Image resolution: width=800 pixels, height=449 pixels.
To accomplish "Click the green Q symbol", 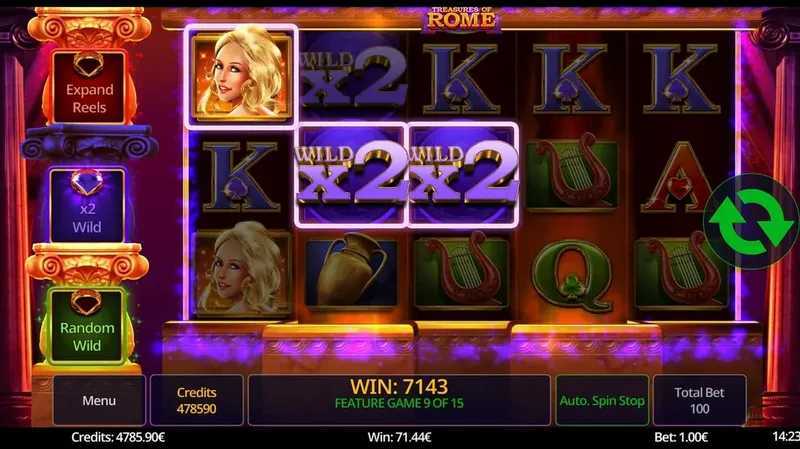I will tap(571, 274).
